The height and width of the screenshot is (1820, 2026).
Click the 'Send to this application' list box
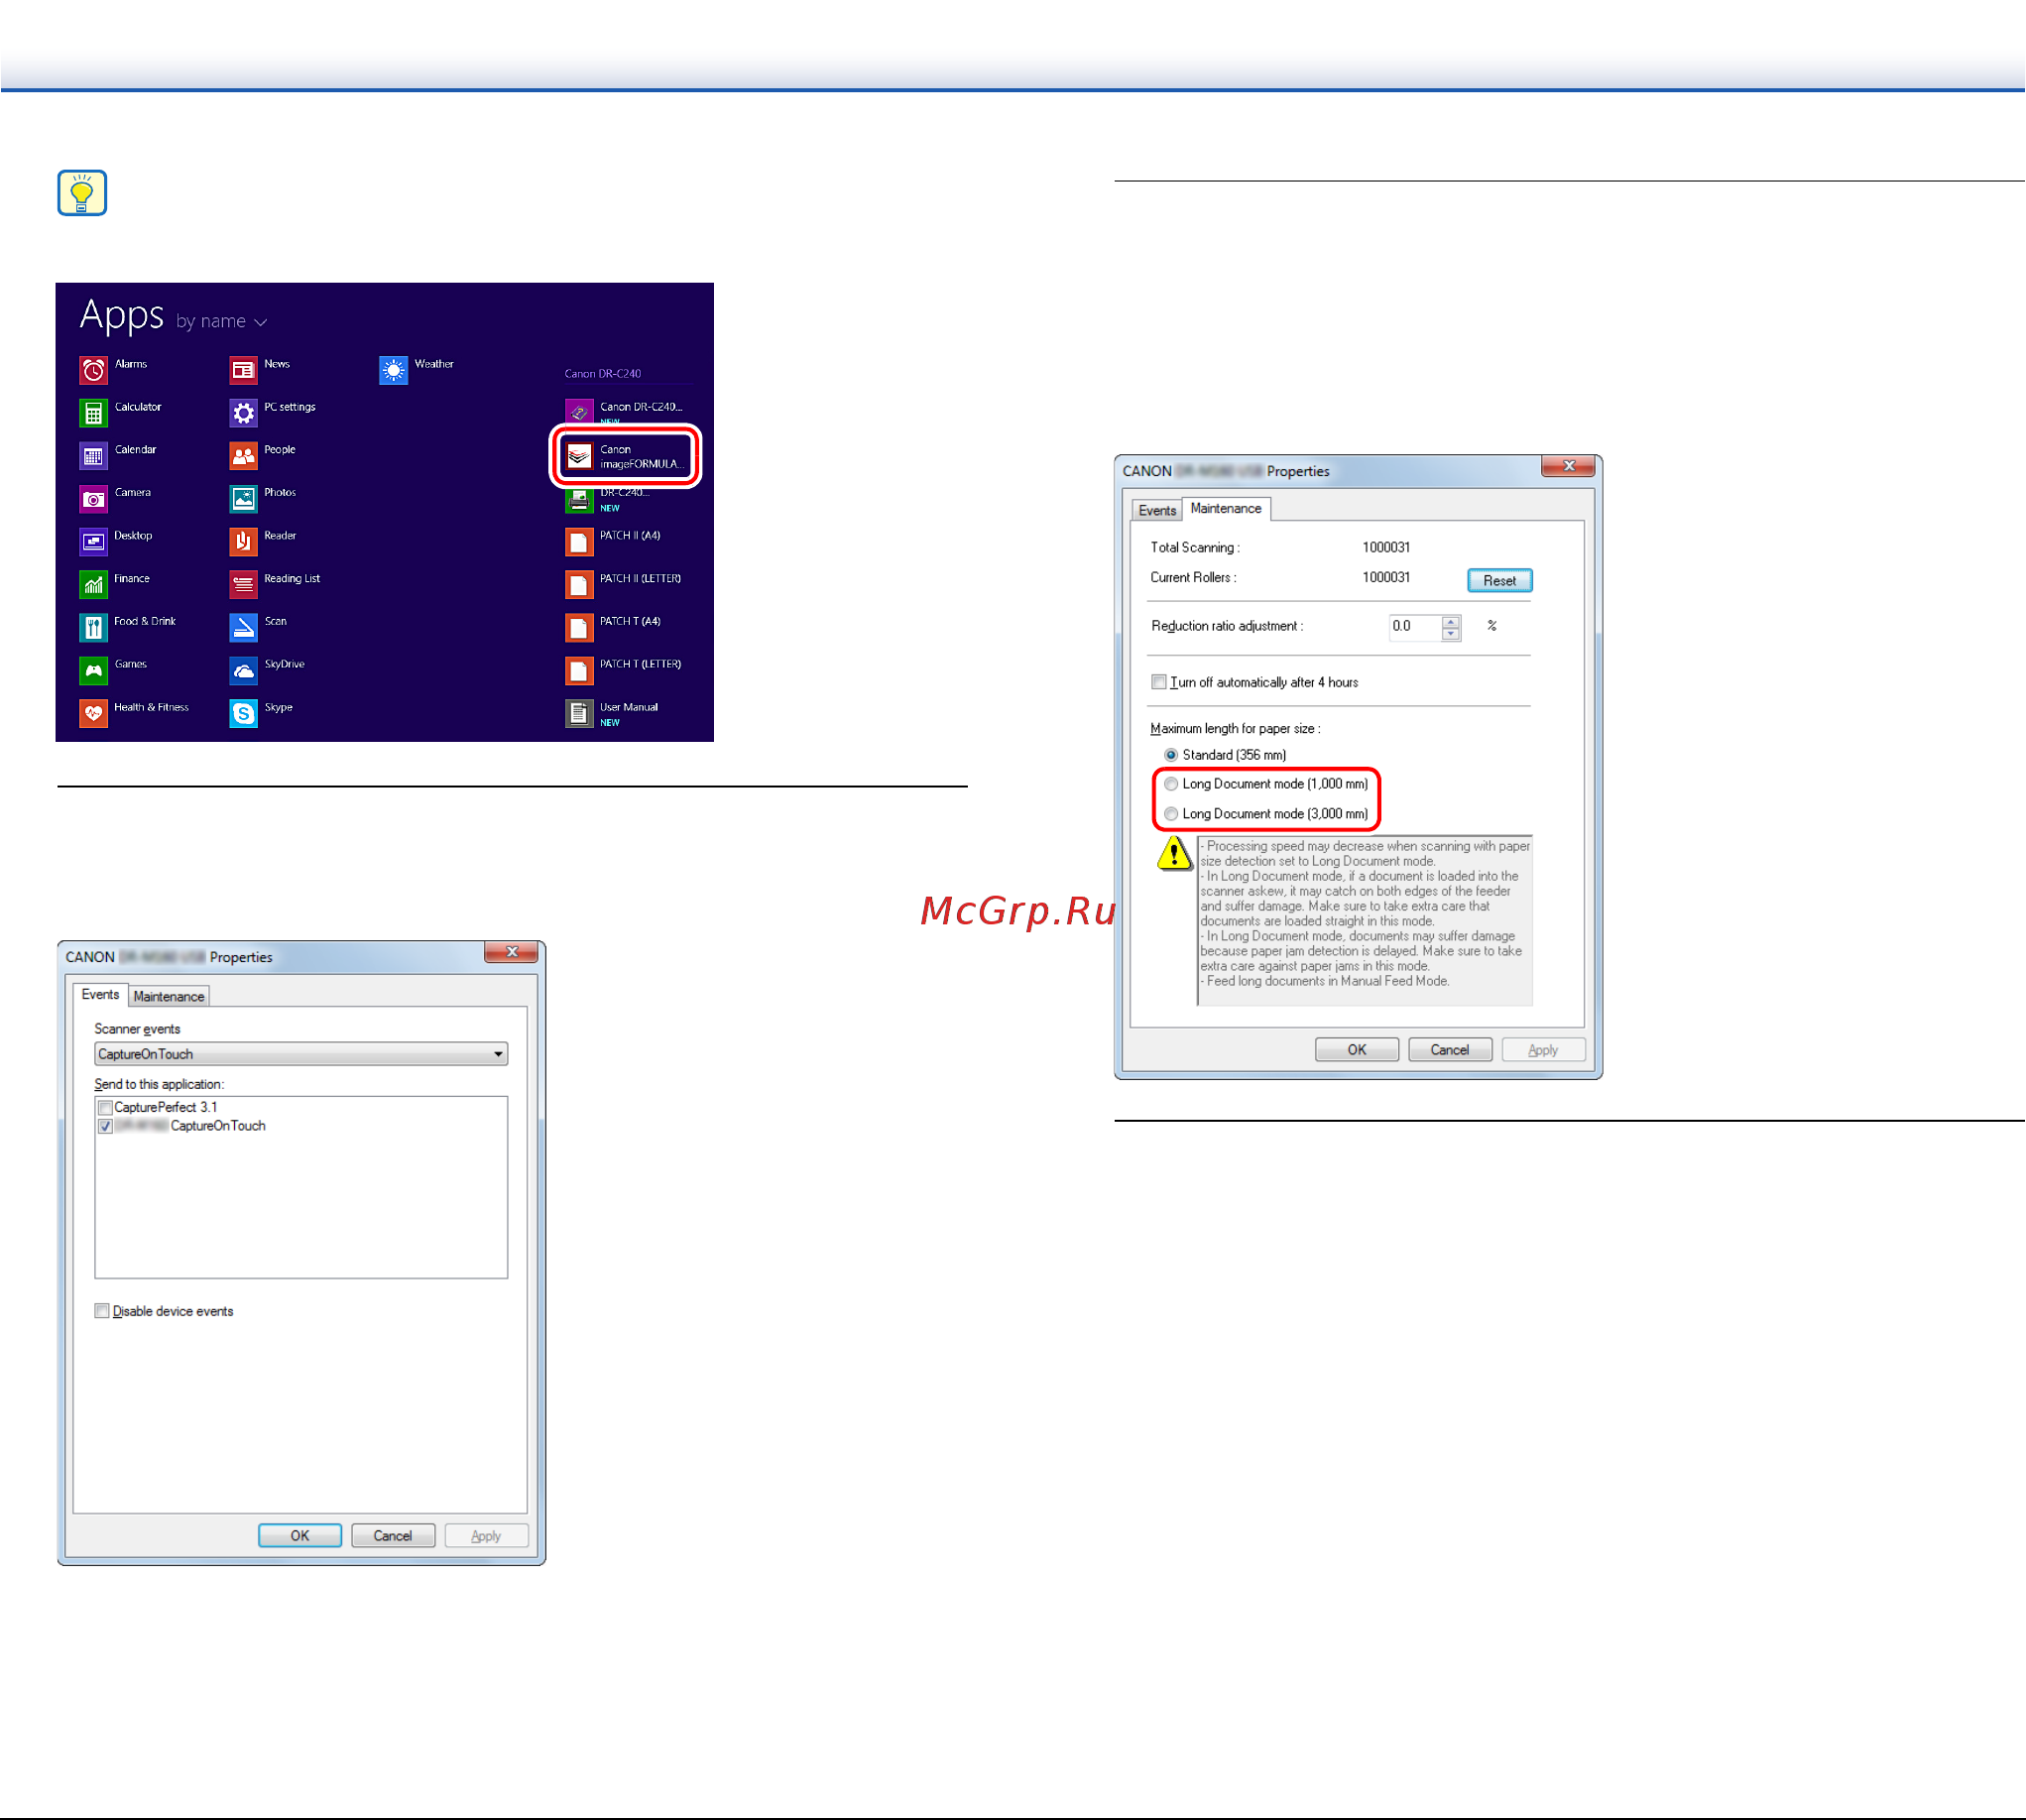[x=301, y=1188]
